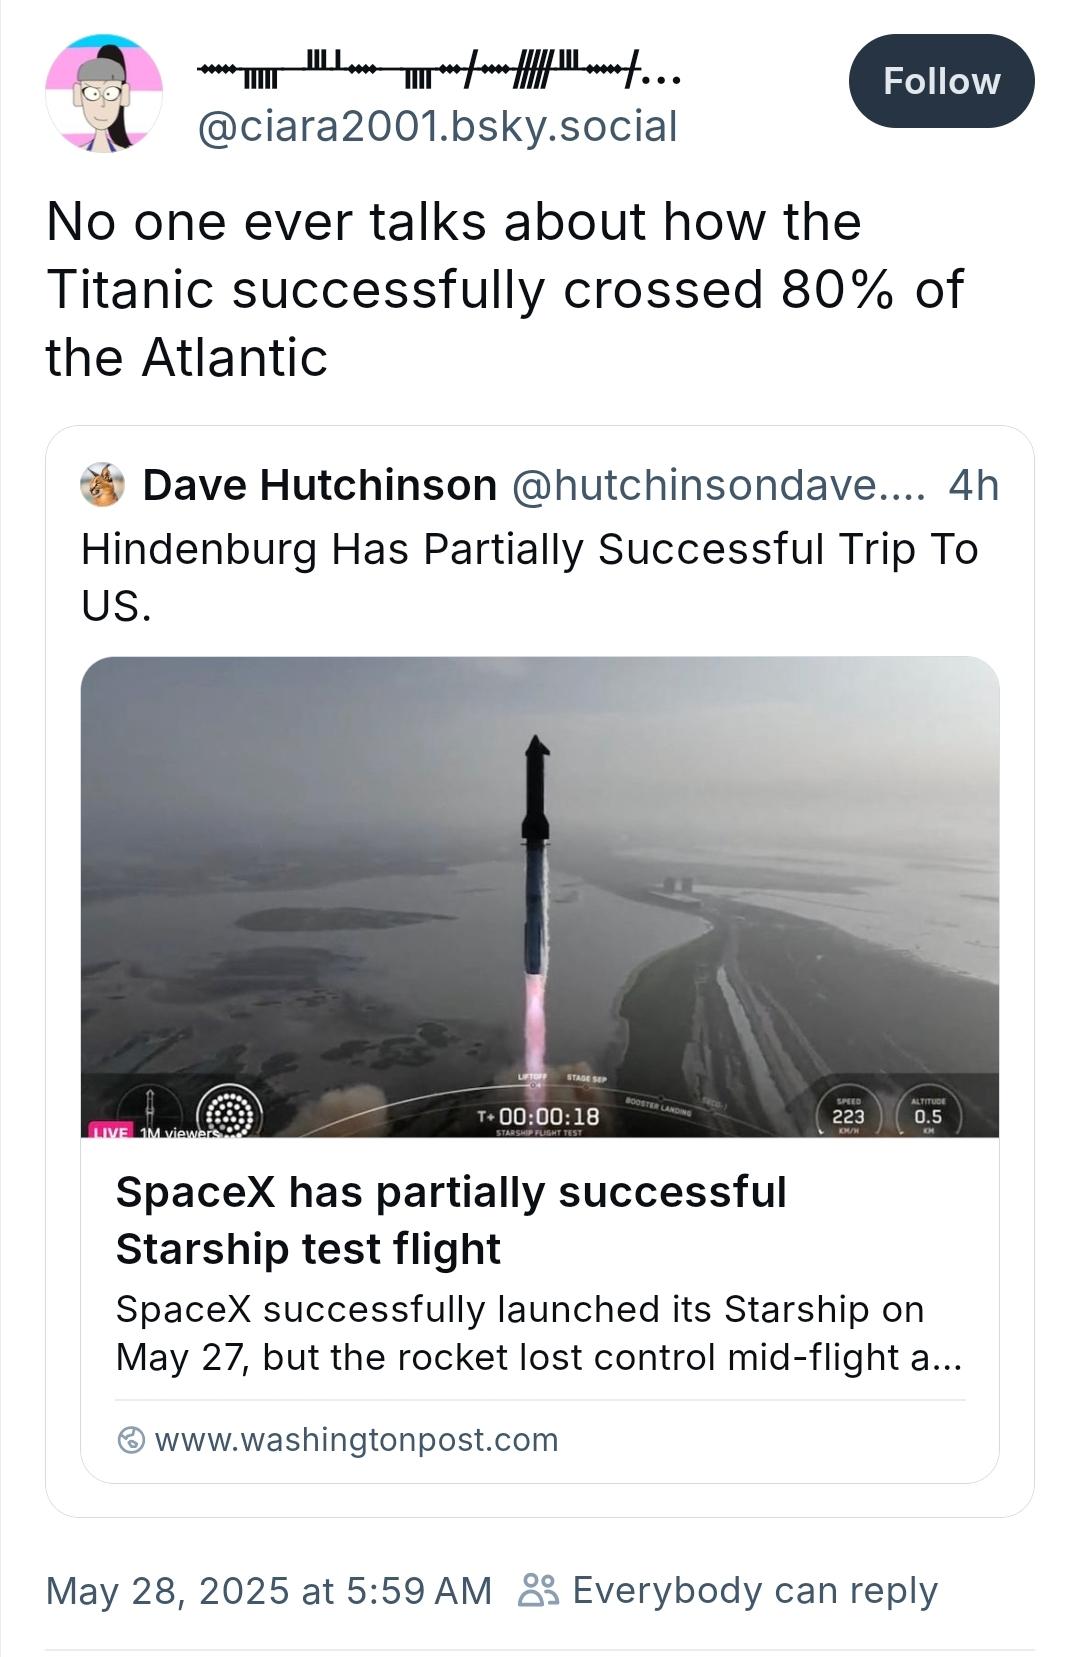The height and width of the screenshot is (1657, 1080).
Task: Click the people icon beside Everybody can reply
Action: pyautogui.click(x=538, y=1590)
